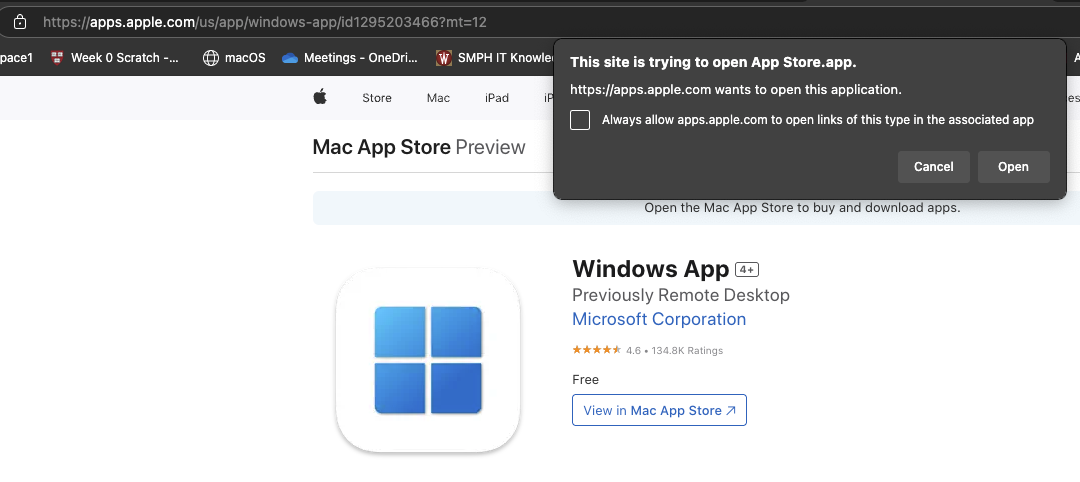Click the Mac App Store Preview heading

(419, 147)
